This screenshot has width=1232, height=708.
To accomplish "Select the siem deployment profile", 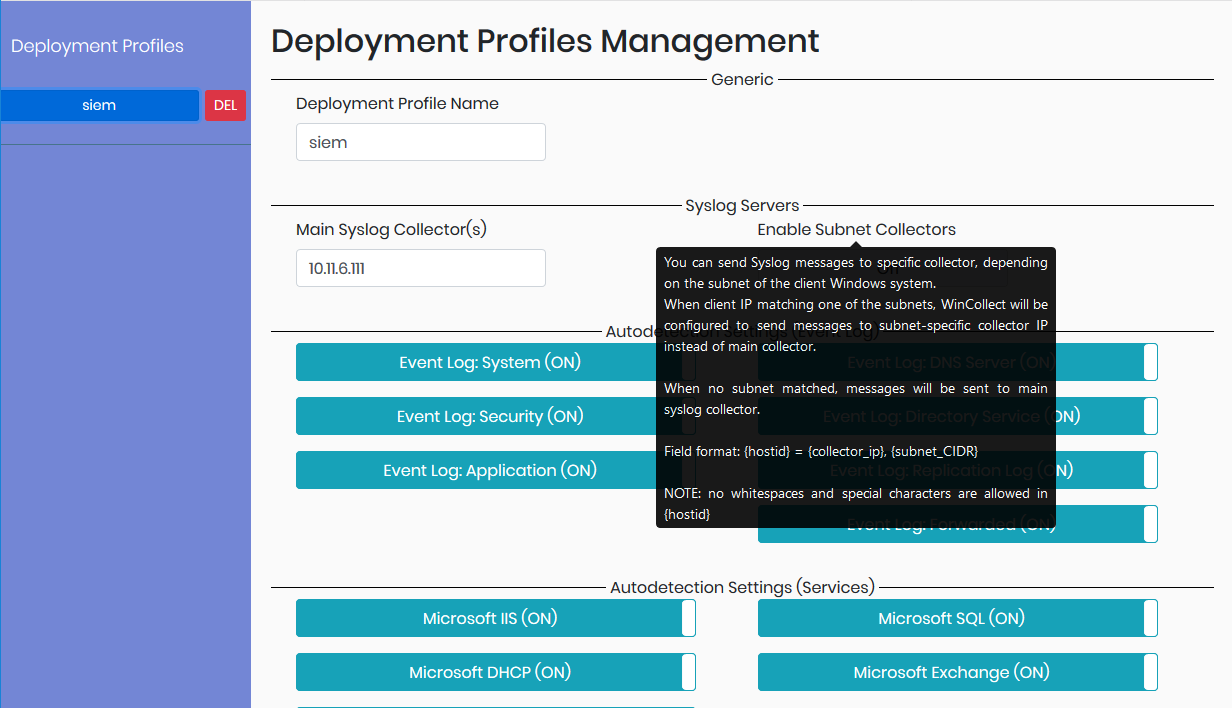I will [x=99, y=105].
